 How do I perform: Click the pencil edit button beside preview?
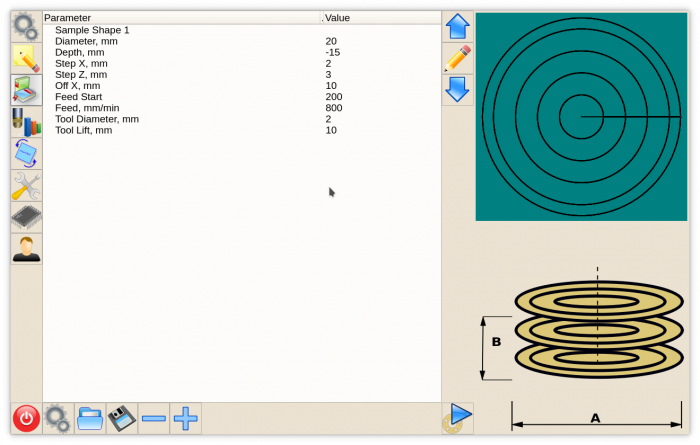458,58
